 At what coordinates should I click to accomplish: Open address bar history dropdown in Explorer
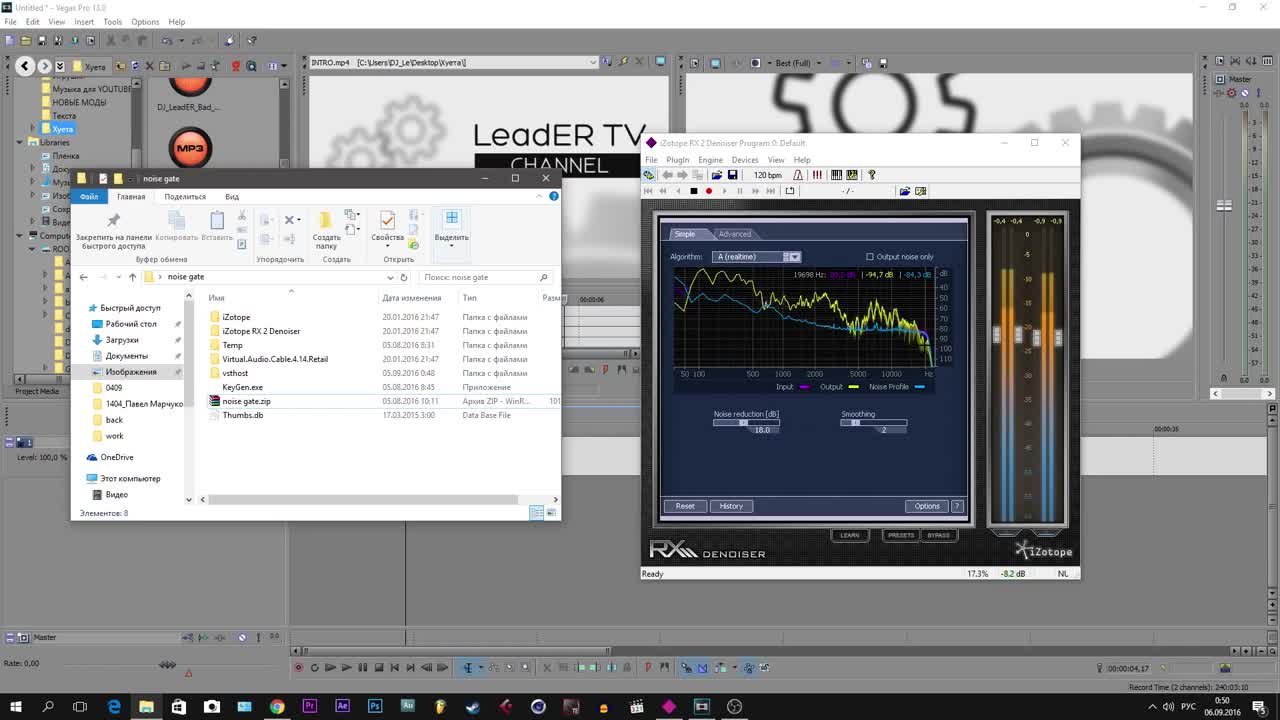click(x=390, y=277)
